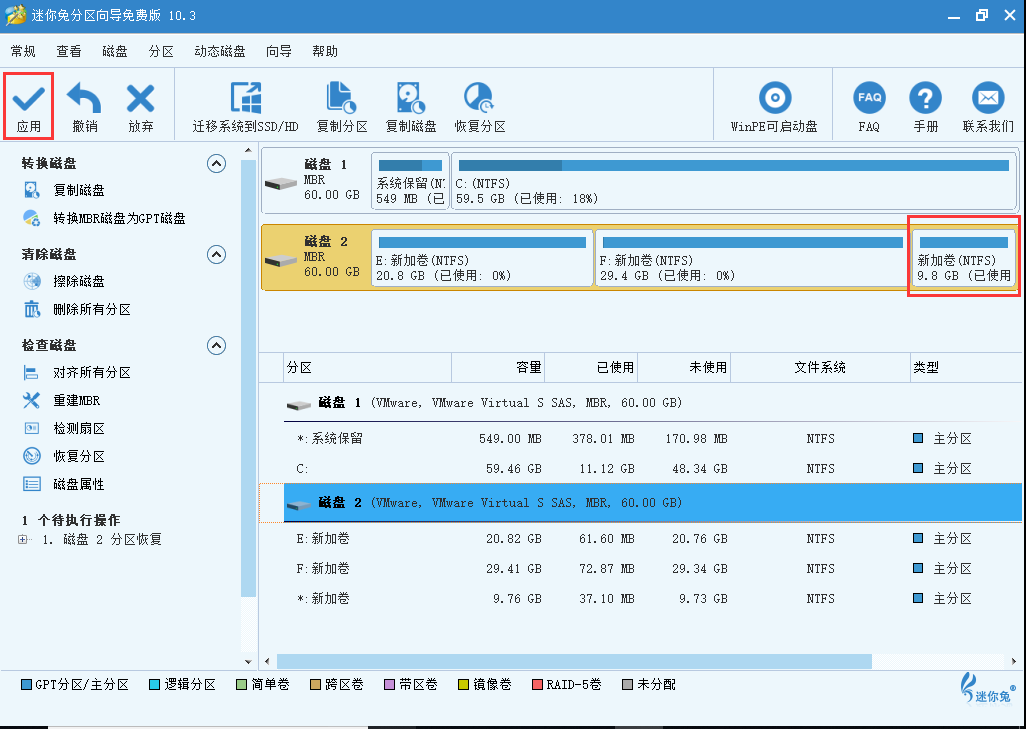
Task: Click the 撤销 undo arrow icon
Action: tap(84, 99)
